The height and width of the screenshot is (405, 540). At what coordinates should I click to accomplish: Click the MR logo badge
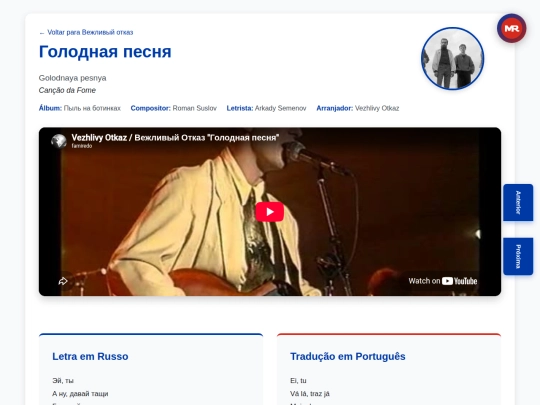511,29
